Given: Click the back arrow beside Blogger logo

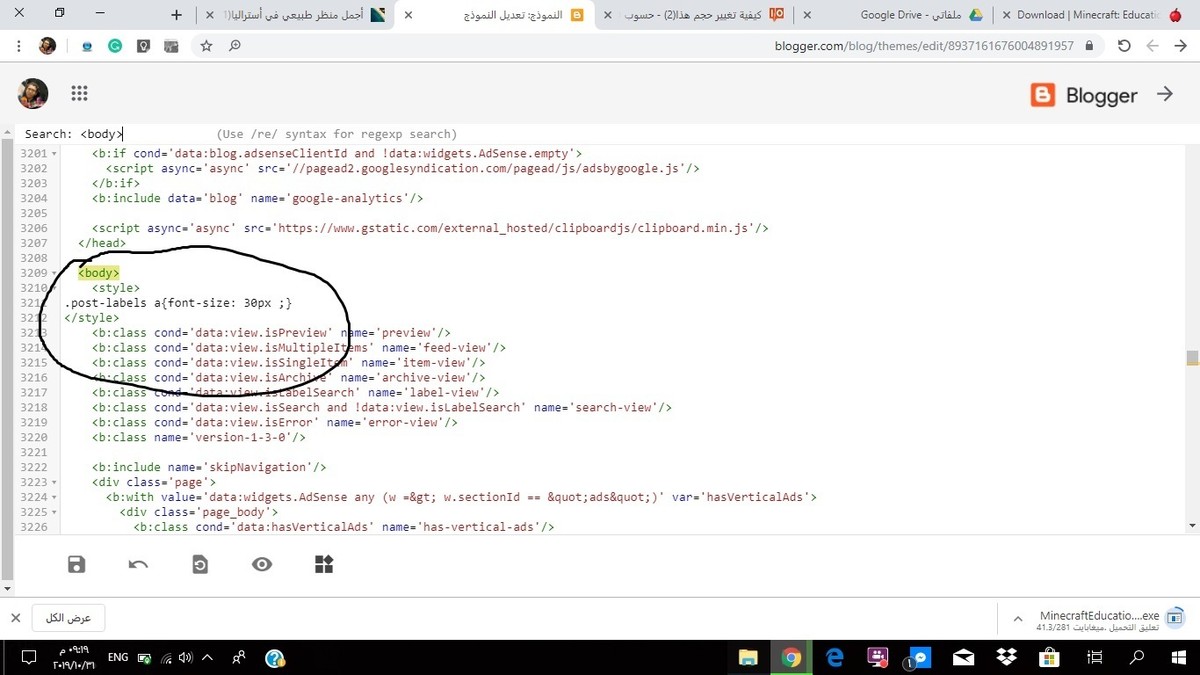Looking at the screenshot, I should [x=1165, y=93].
